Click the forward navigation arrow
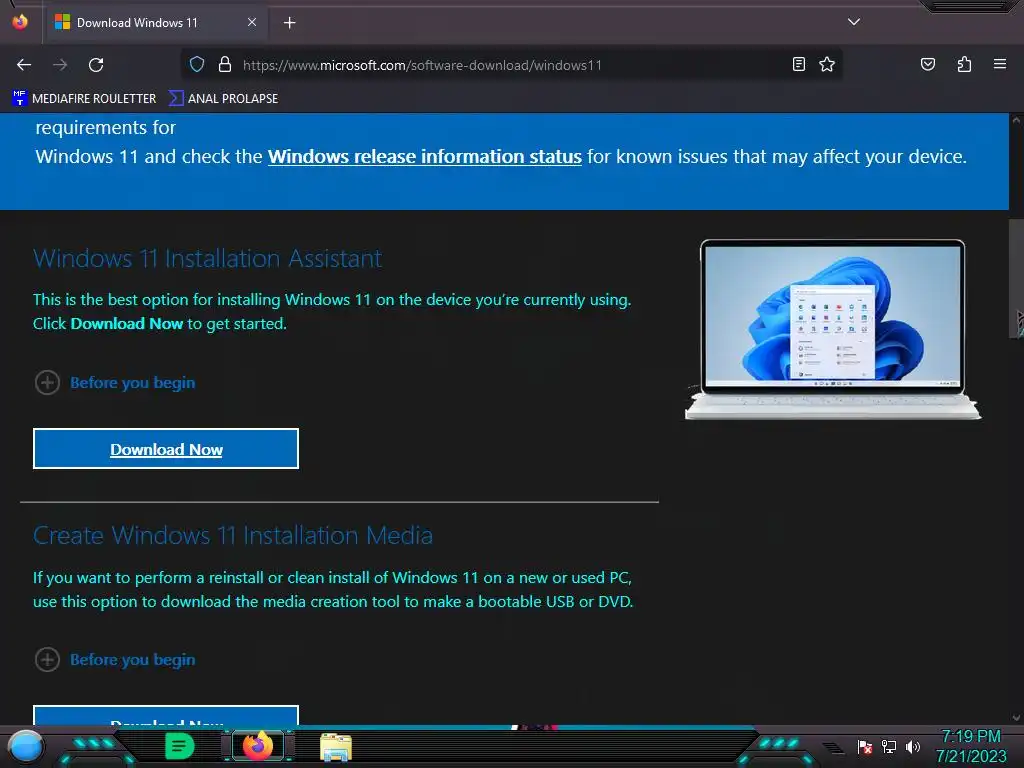This screenshot has height=768, width=1024. (60, 65)
